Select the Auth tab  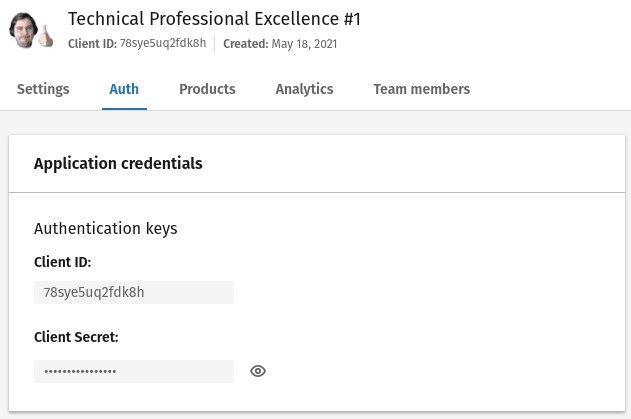click(x=124, y=89)
